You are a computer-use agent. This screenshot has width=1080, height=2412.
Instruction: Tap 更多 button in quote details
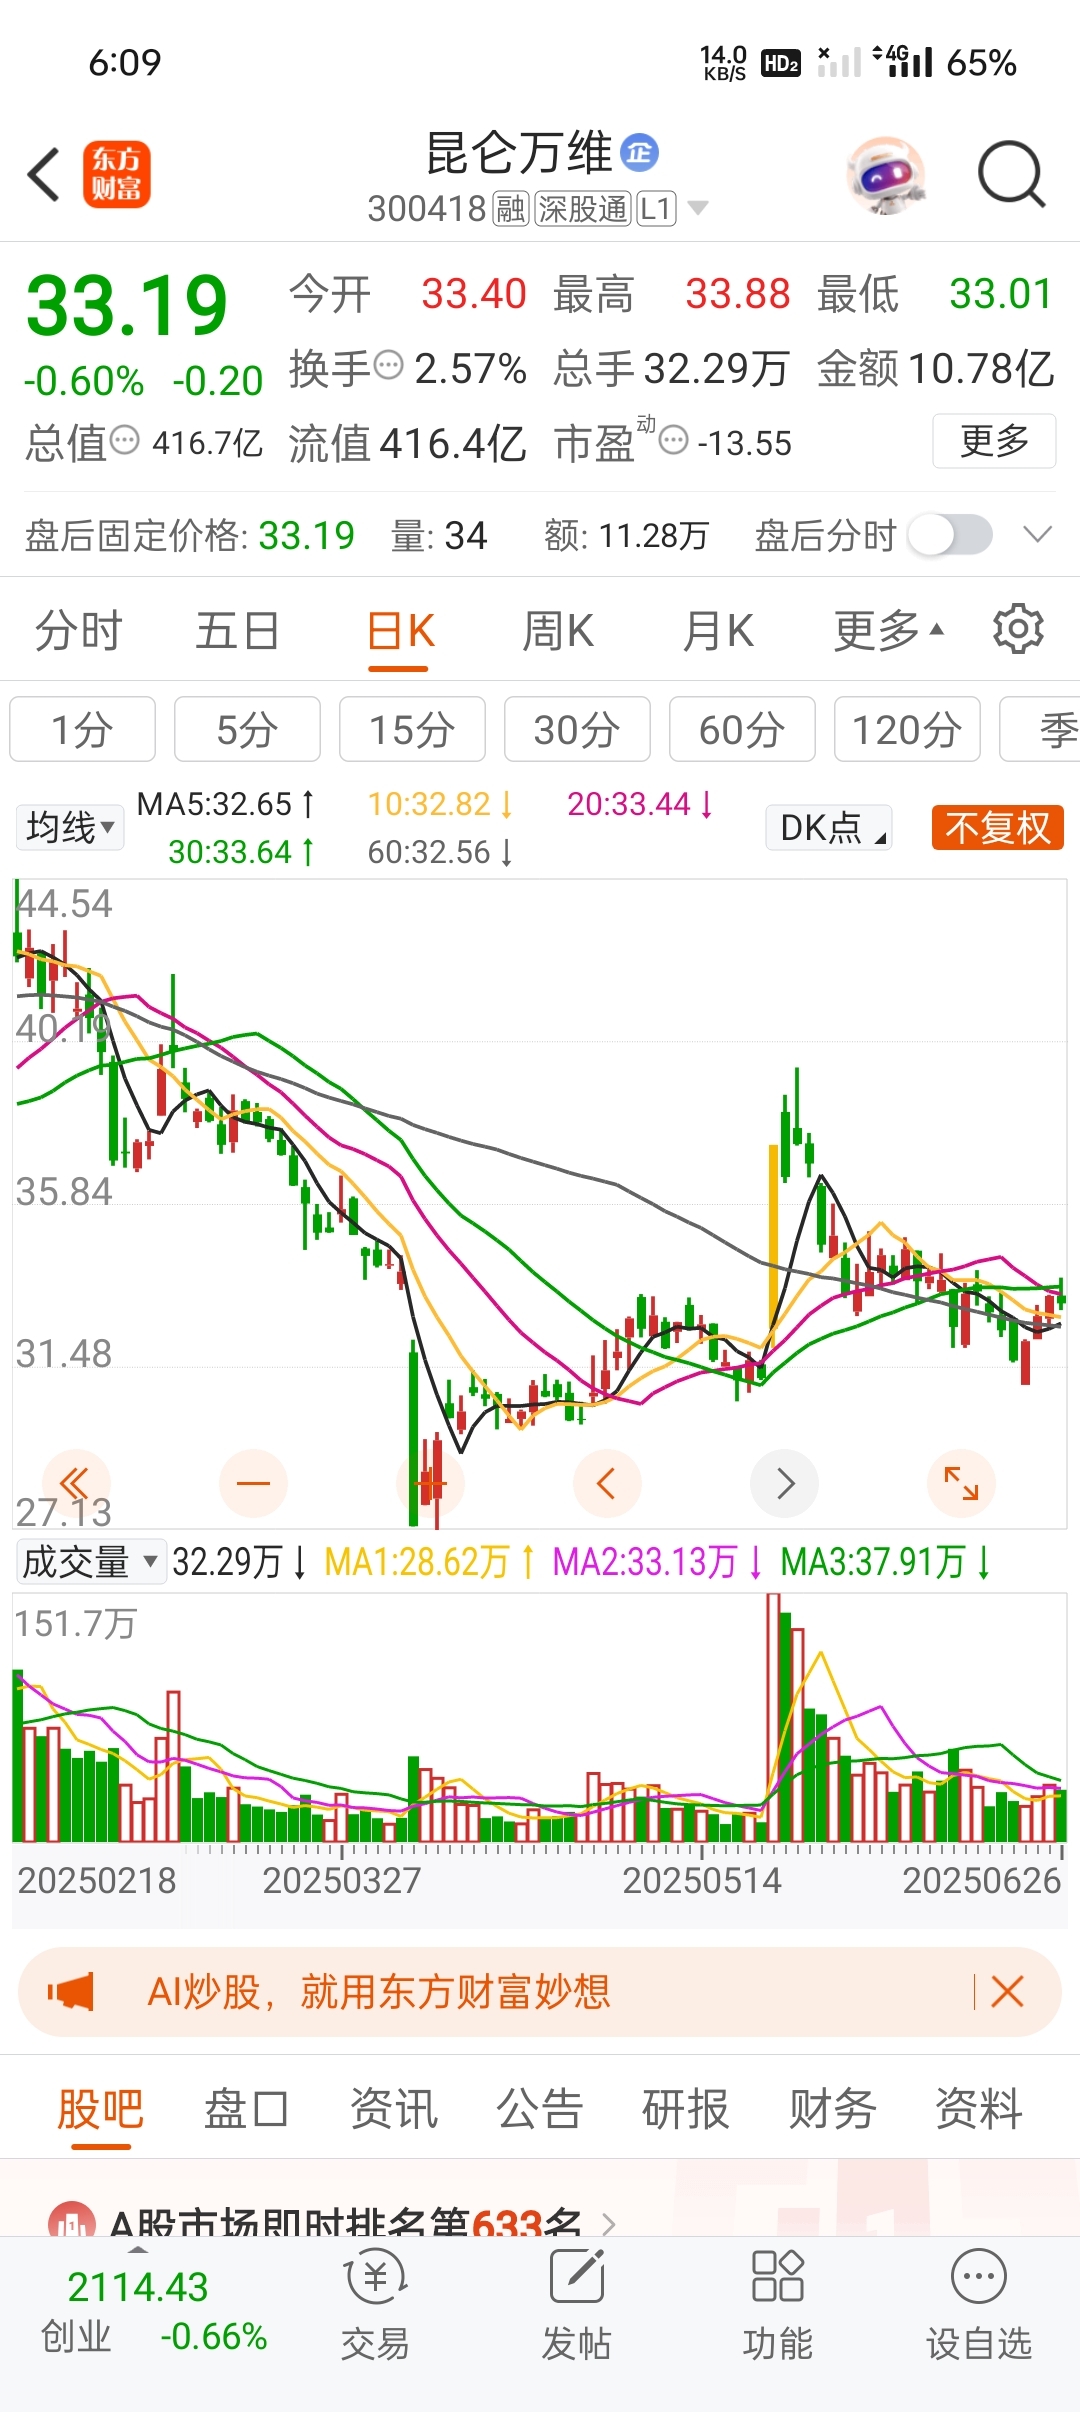click(994, 440)
